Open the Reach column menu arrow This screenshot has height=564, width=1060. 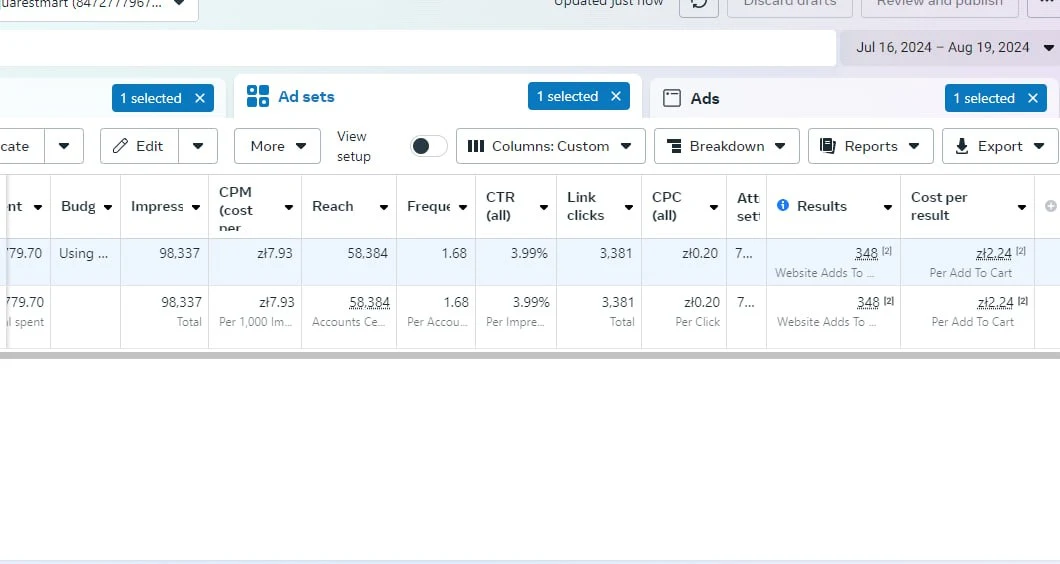pyautogui.click(x=383, y=207)
